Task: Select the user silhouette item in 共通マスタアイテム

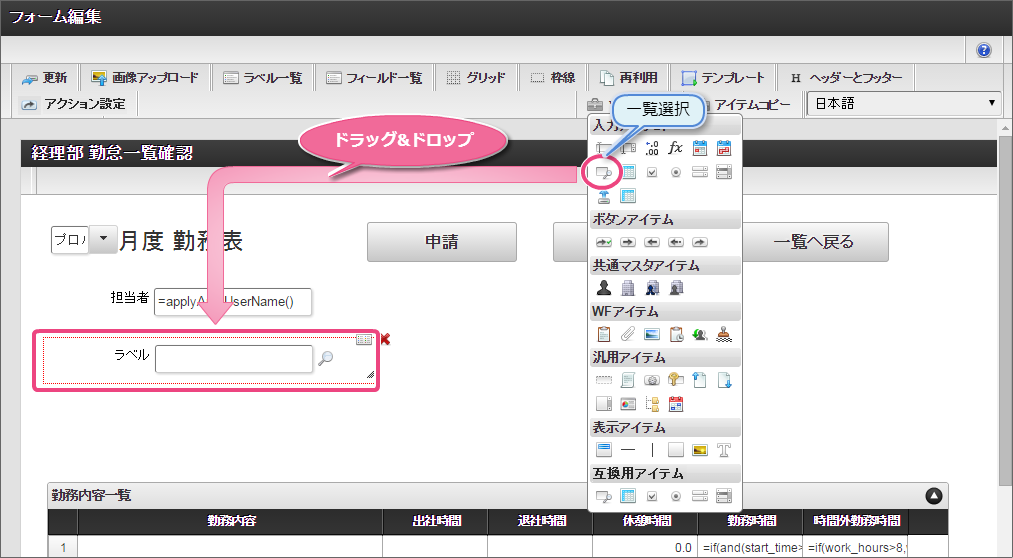Action: 603,287
